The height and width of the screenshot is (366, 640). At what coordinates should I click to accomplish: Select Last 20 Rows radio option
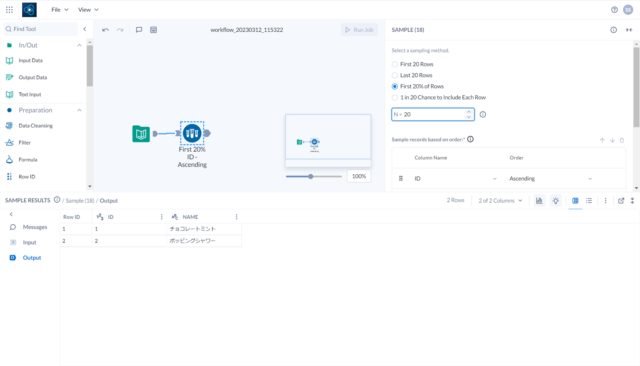(x=395, y=75)
